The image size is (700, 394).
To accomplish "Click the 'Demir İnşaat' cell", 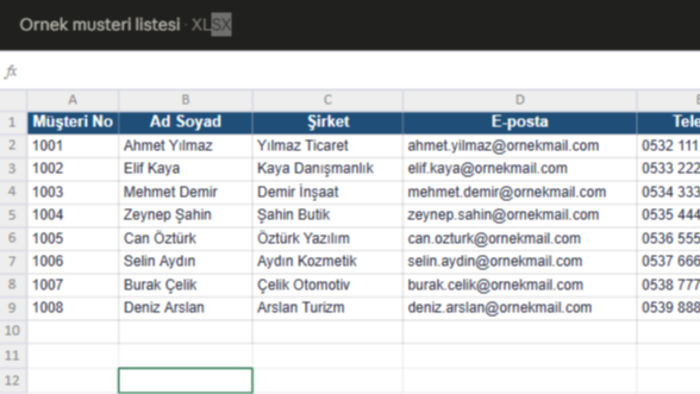I will 328,192.
